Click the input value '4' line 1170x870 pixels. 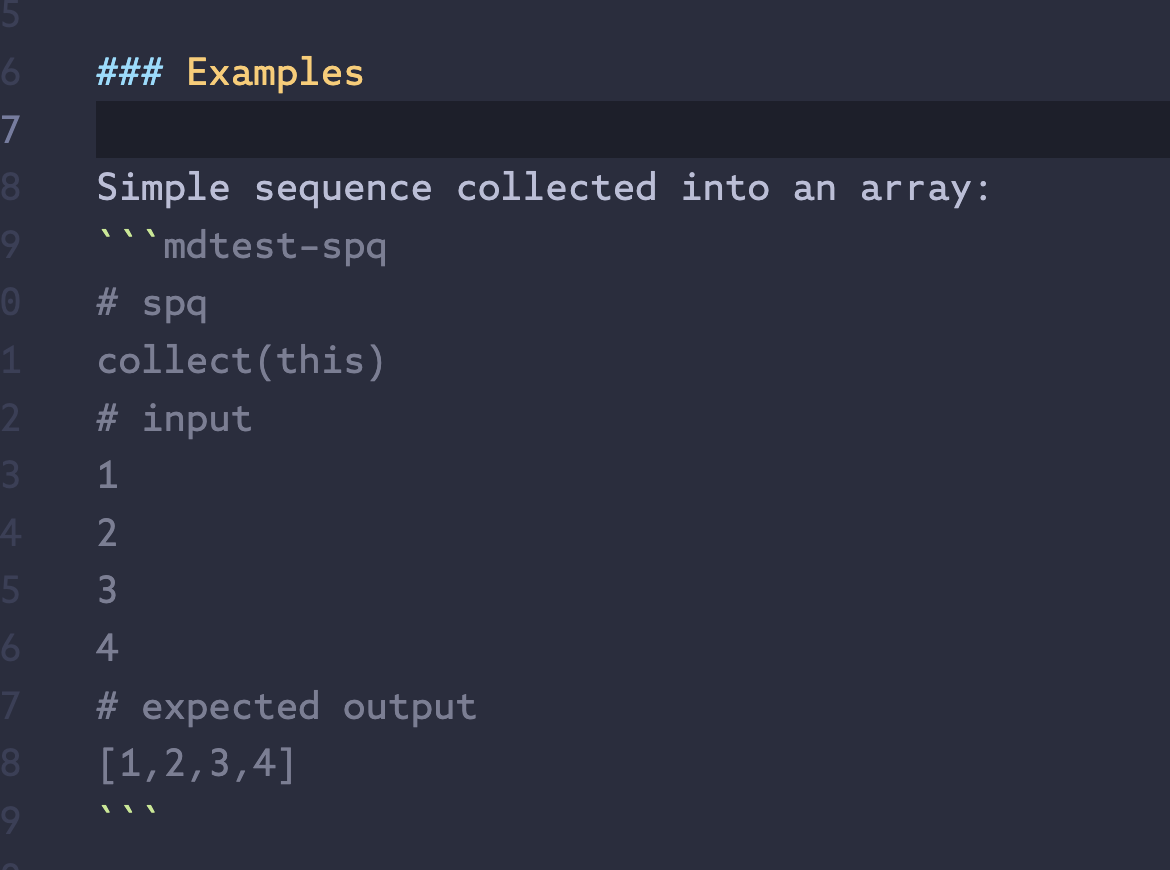[x=107, y=648]
